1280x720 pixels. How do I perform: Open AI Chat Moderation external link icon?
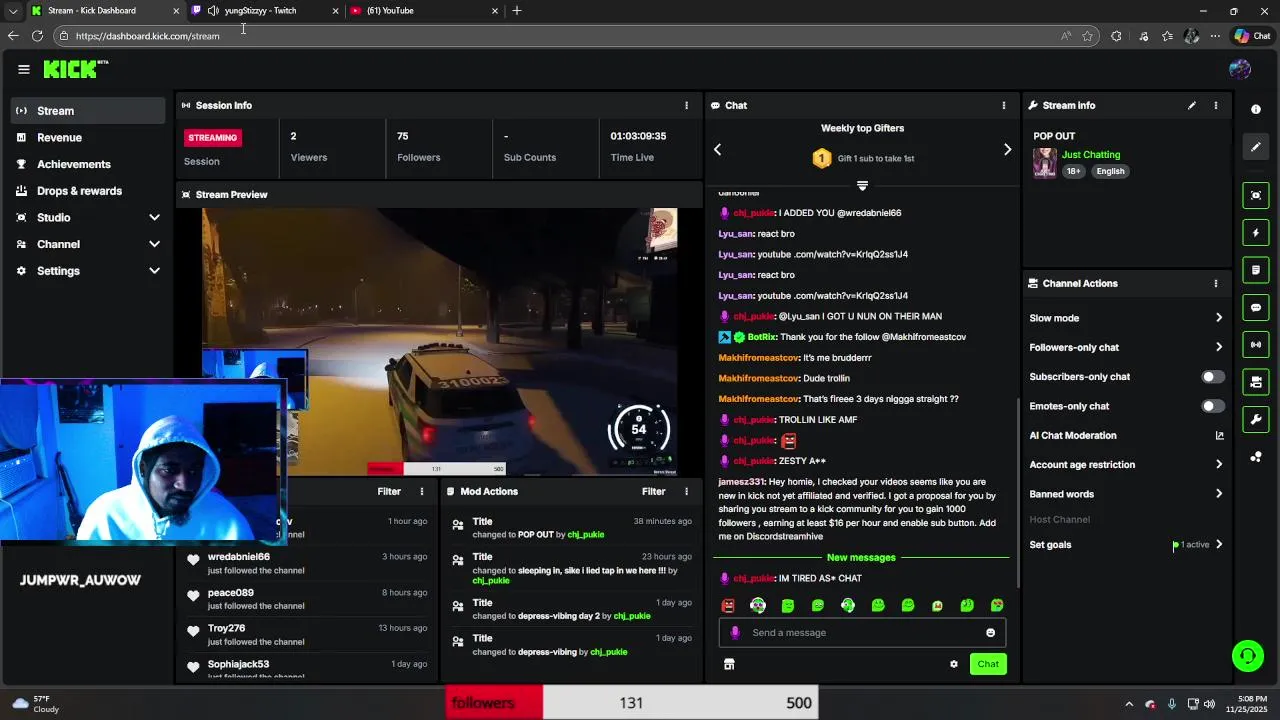[x=1219, y=436]
